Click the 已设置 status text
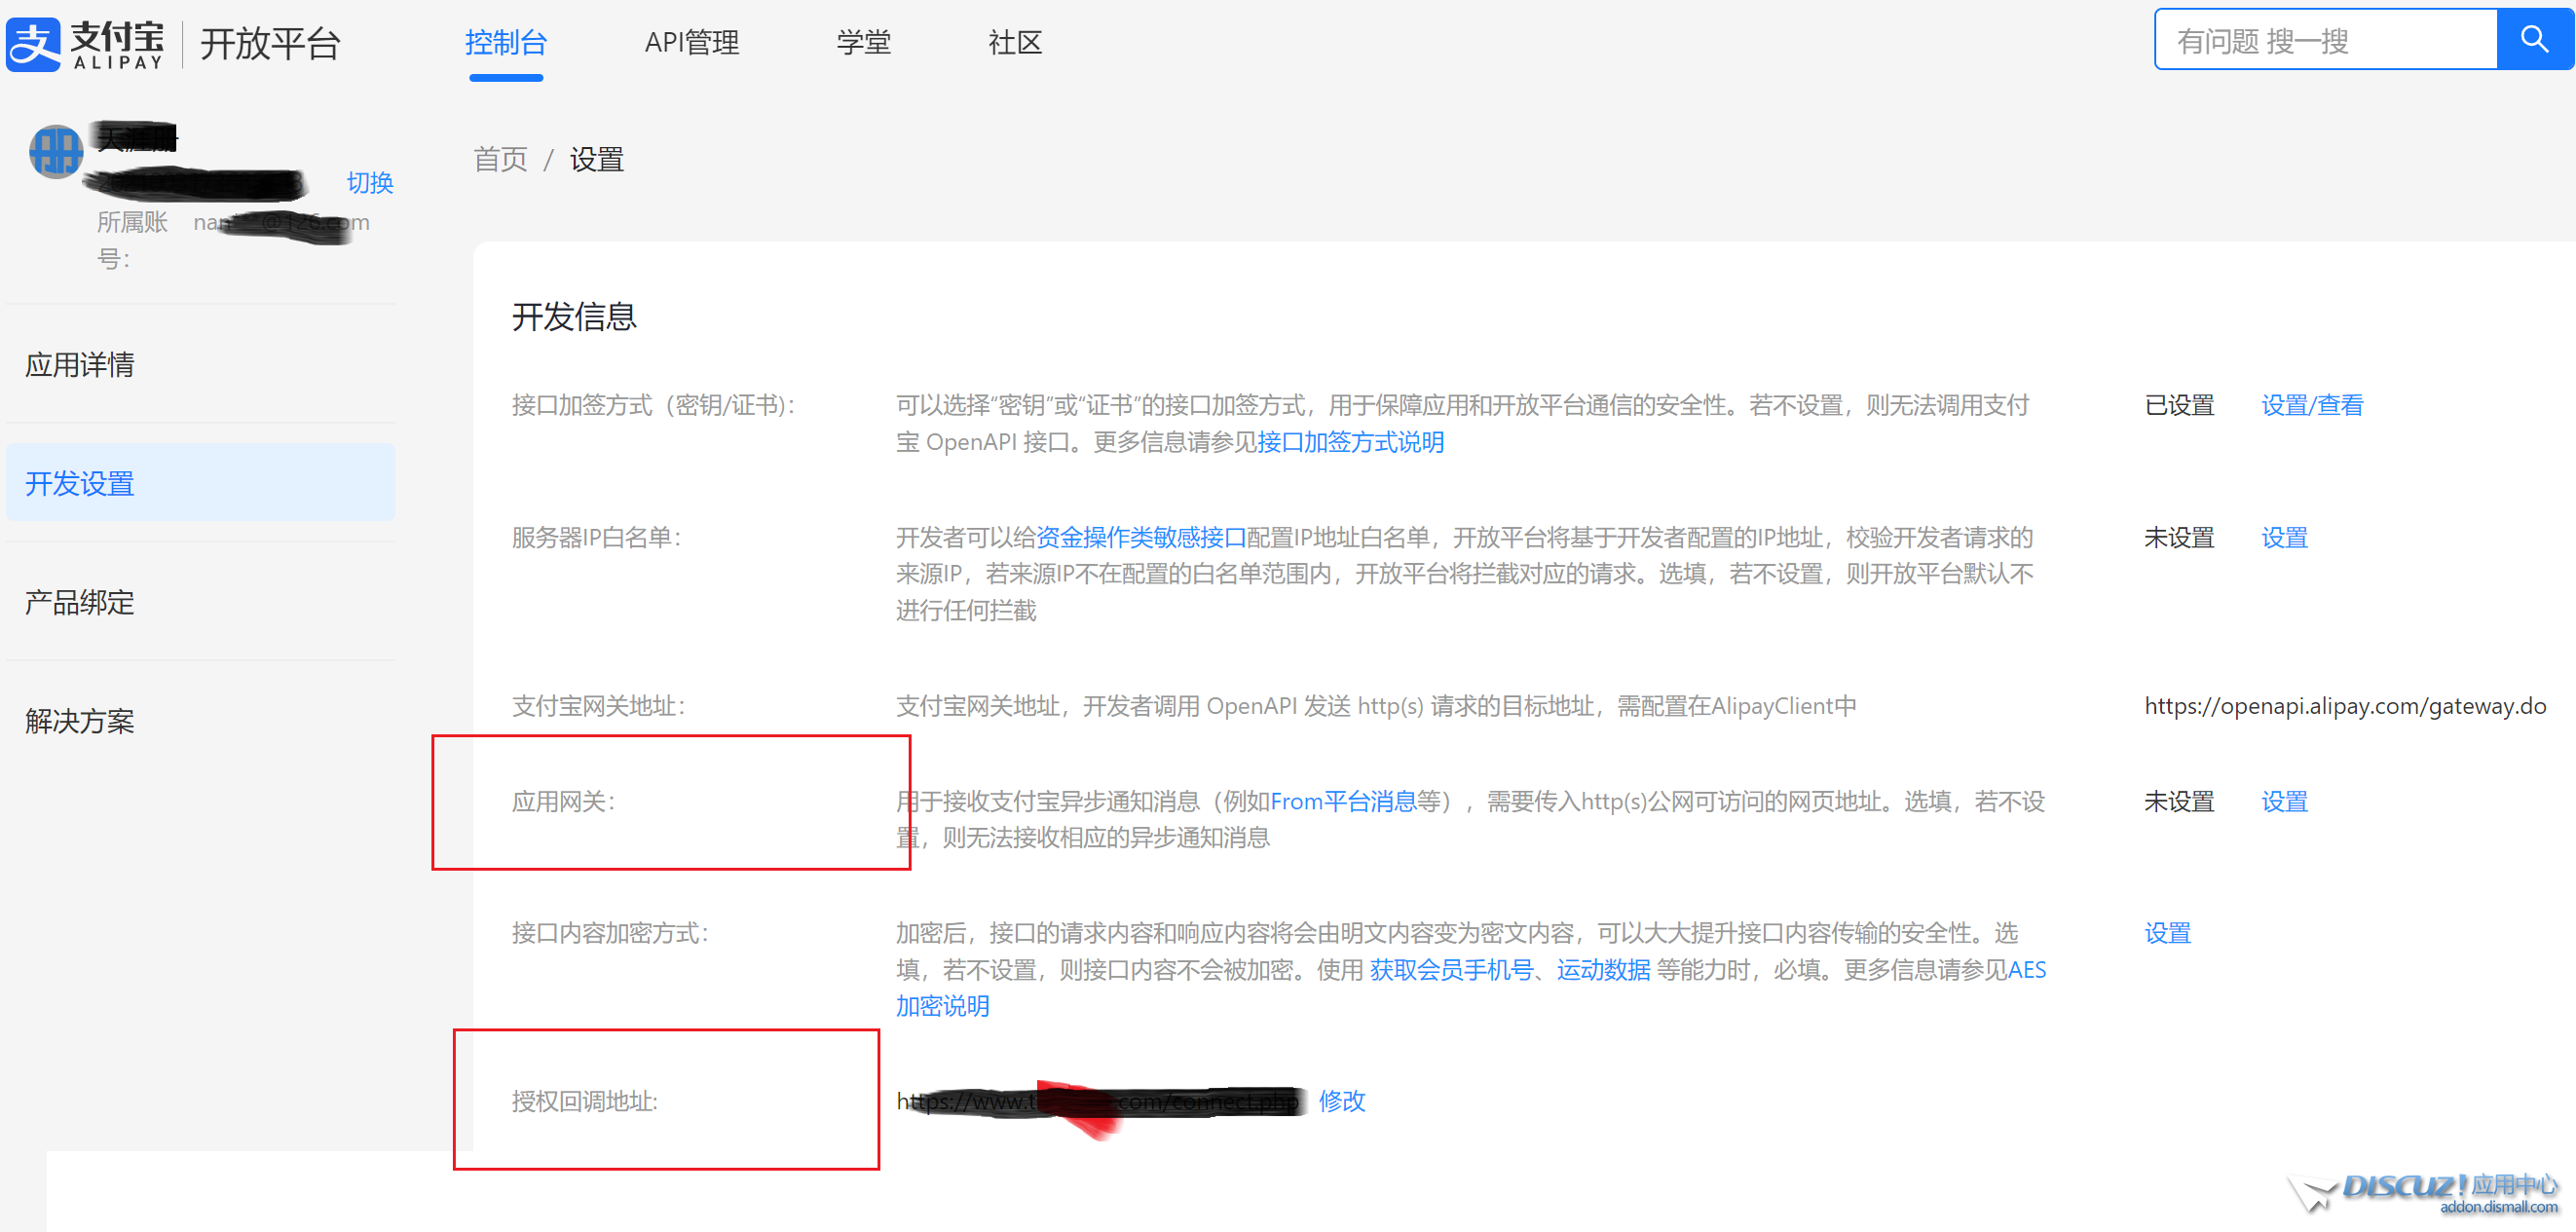The height and width of the screenshot is (1232, 2576). (x=2179, y=406)
